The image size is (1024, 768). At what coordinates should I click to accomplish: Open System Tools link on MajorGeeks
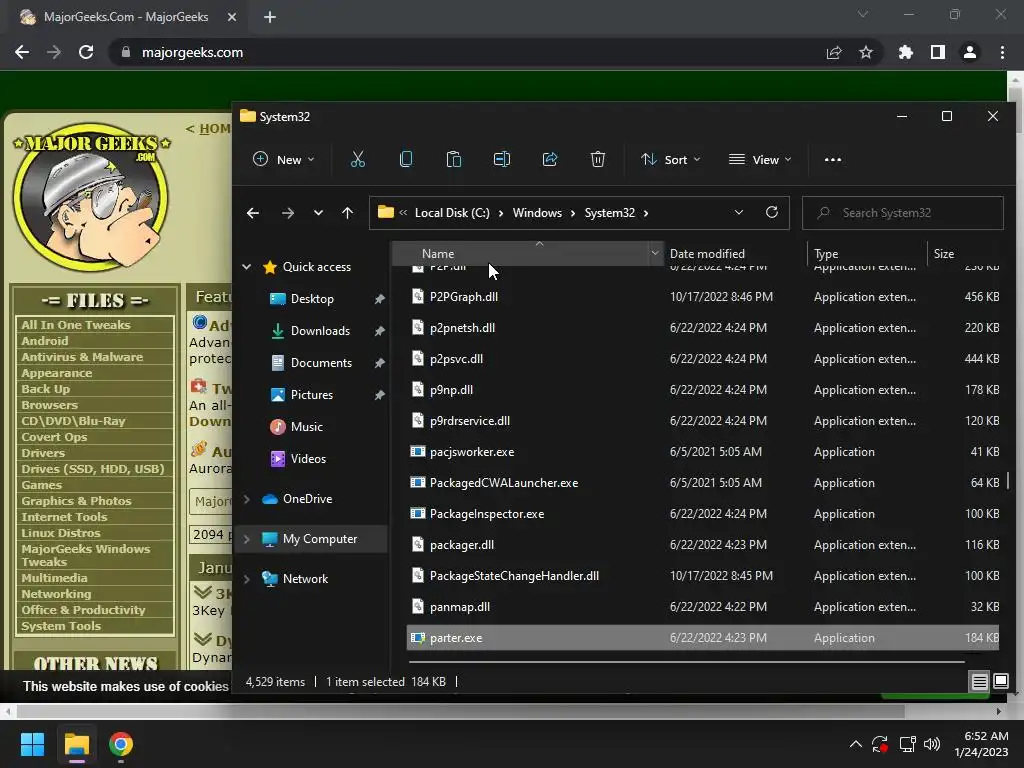click(61, 626)
